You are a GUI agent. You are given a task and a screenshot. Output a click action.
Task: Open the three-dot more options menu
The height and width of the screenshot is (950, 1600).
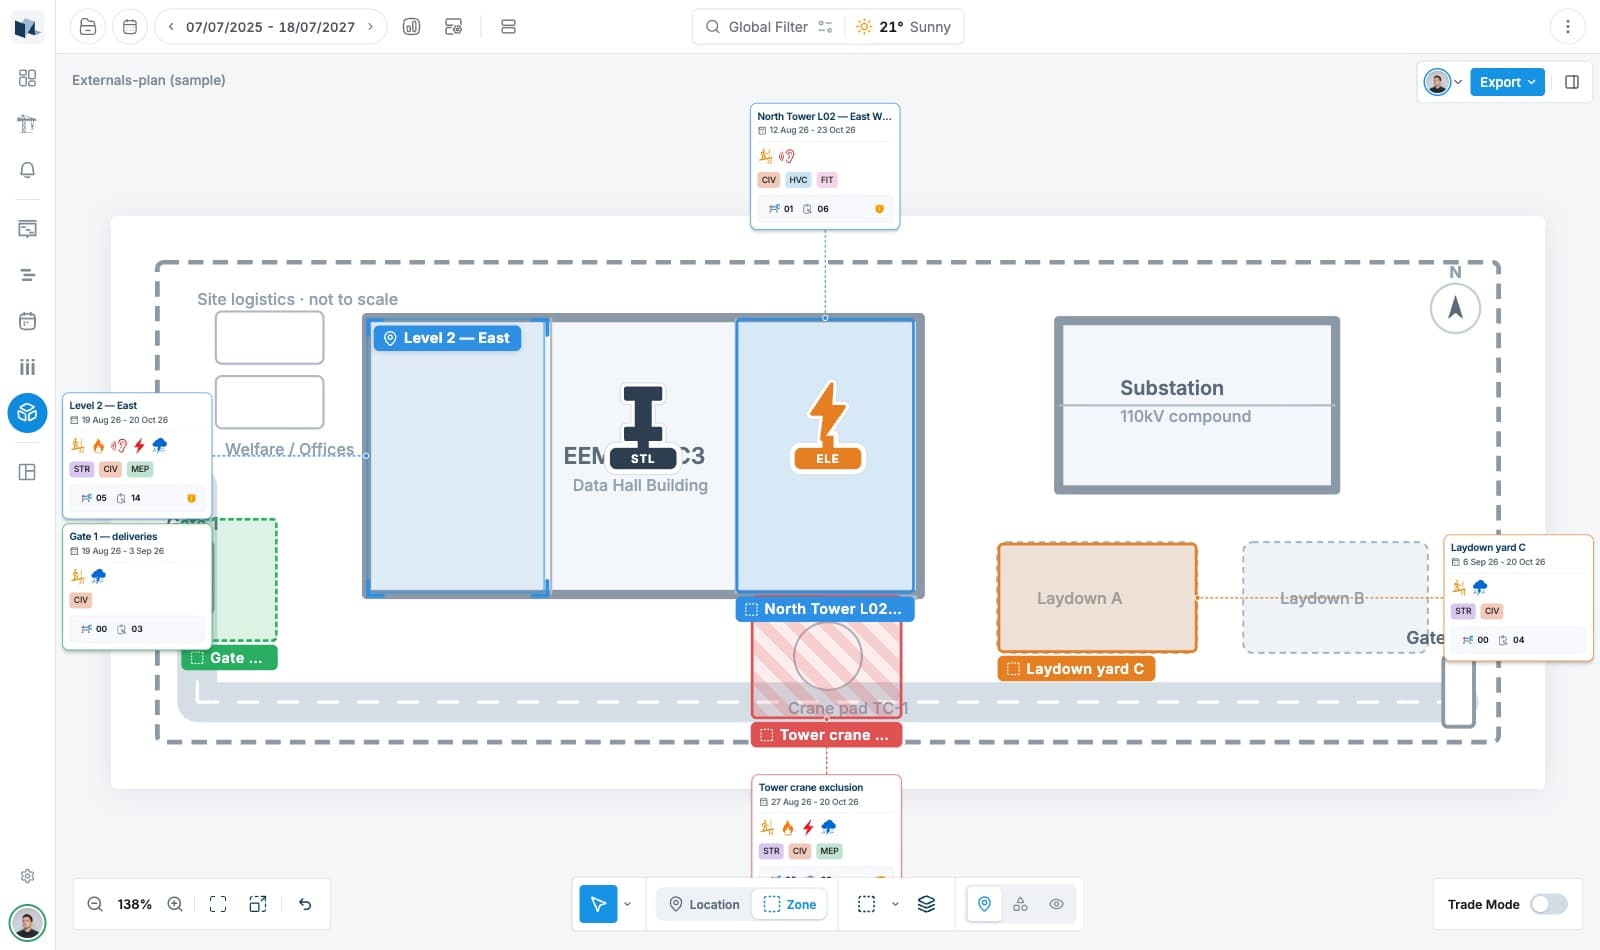pos(1567,27)
